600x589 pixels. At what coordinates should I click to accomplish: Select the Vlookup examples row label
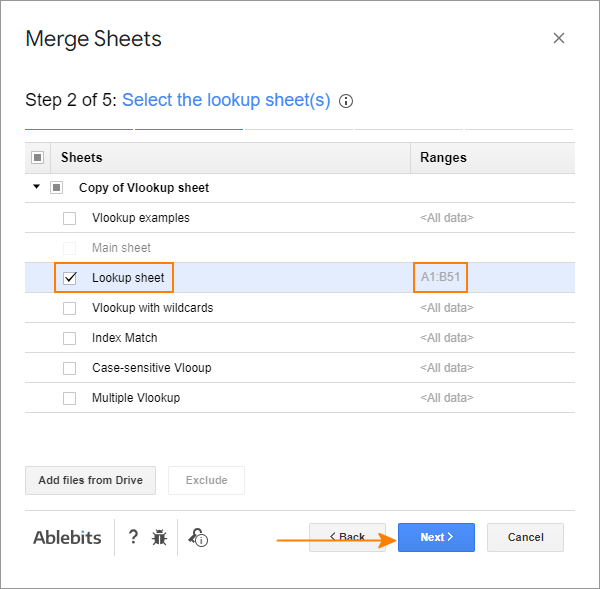click(x=141, y=218)
